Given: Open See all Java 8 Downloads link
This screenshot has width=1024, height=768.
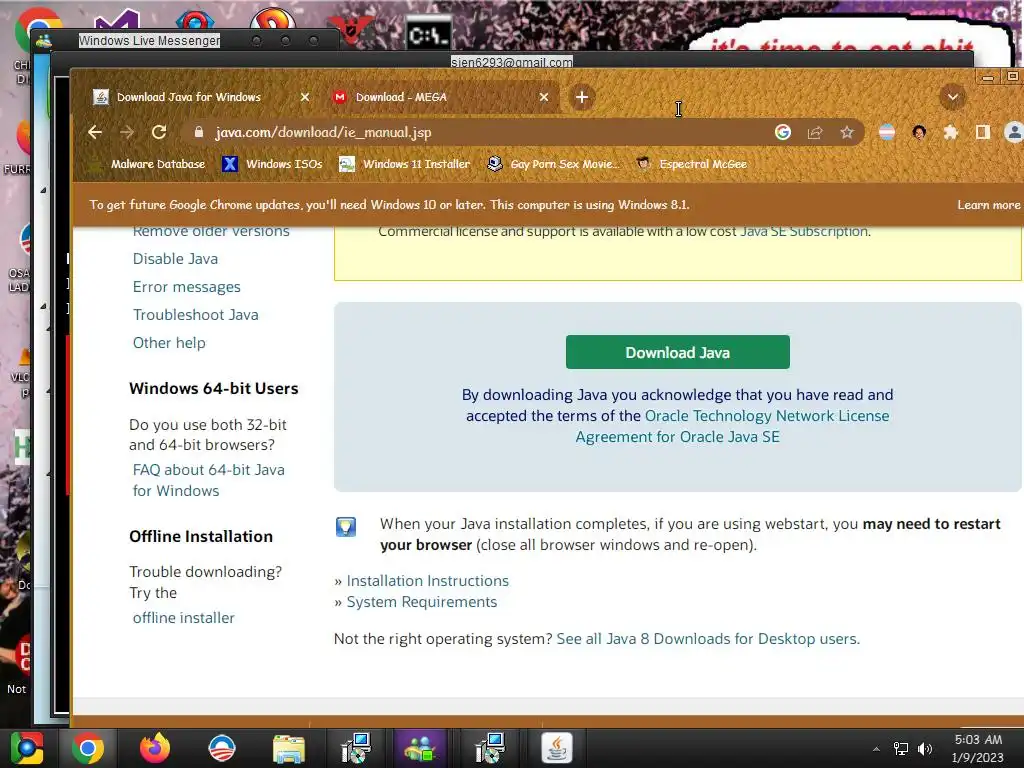Looking at the screenshot, I should pos(708,639).
